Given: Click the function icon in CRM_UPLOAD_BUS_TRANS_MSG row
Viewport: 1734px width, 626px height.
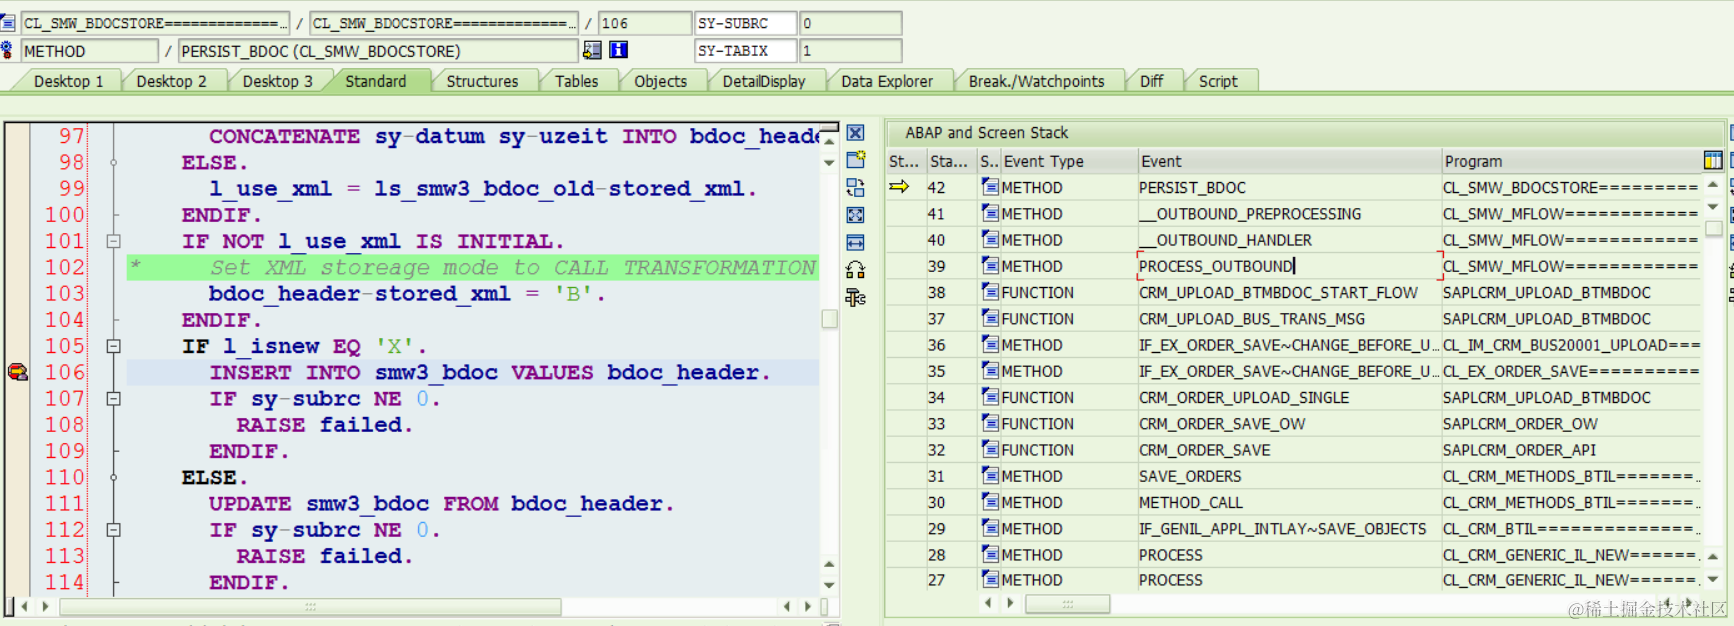Looking at the screenshot, I should [x=990, y=319].
